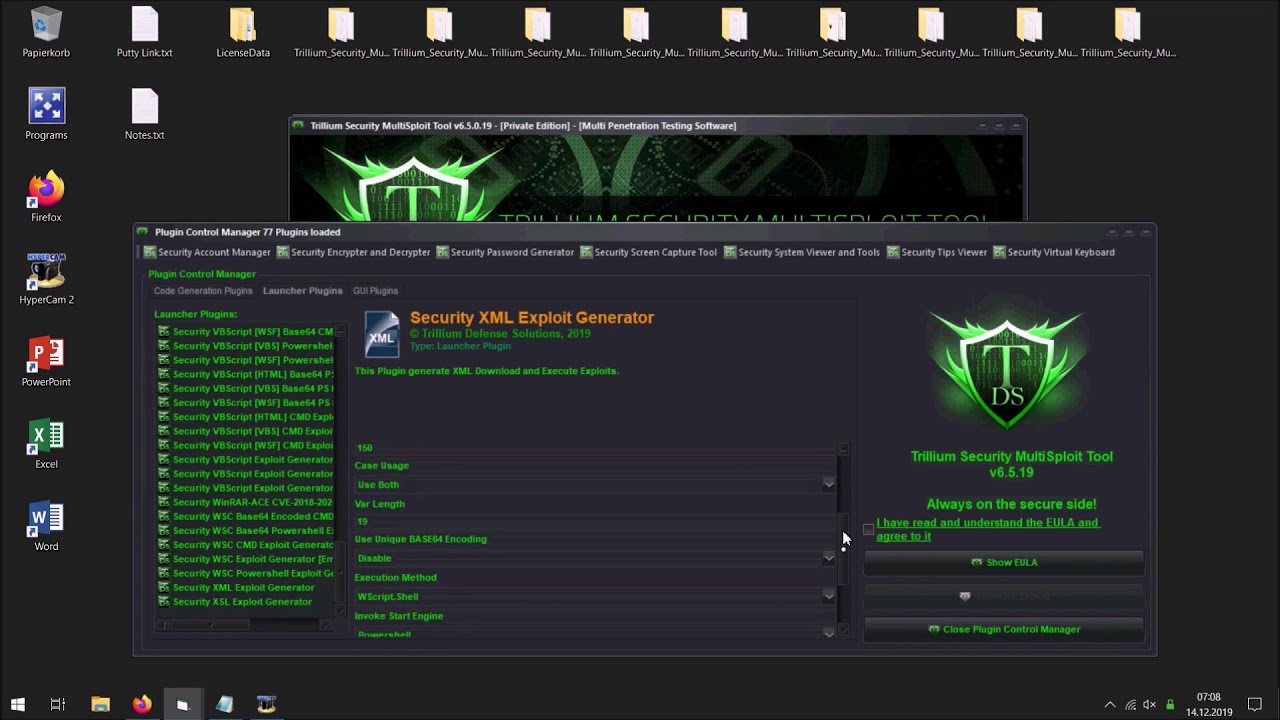Click the options panel vertical scrollbar thumb
Image resolution: width=1280 pixels, height=720 pixels.
coord(843,548)
